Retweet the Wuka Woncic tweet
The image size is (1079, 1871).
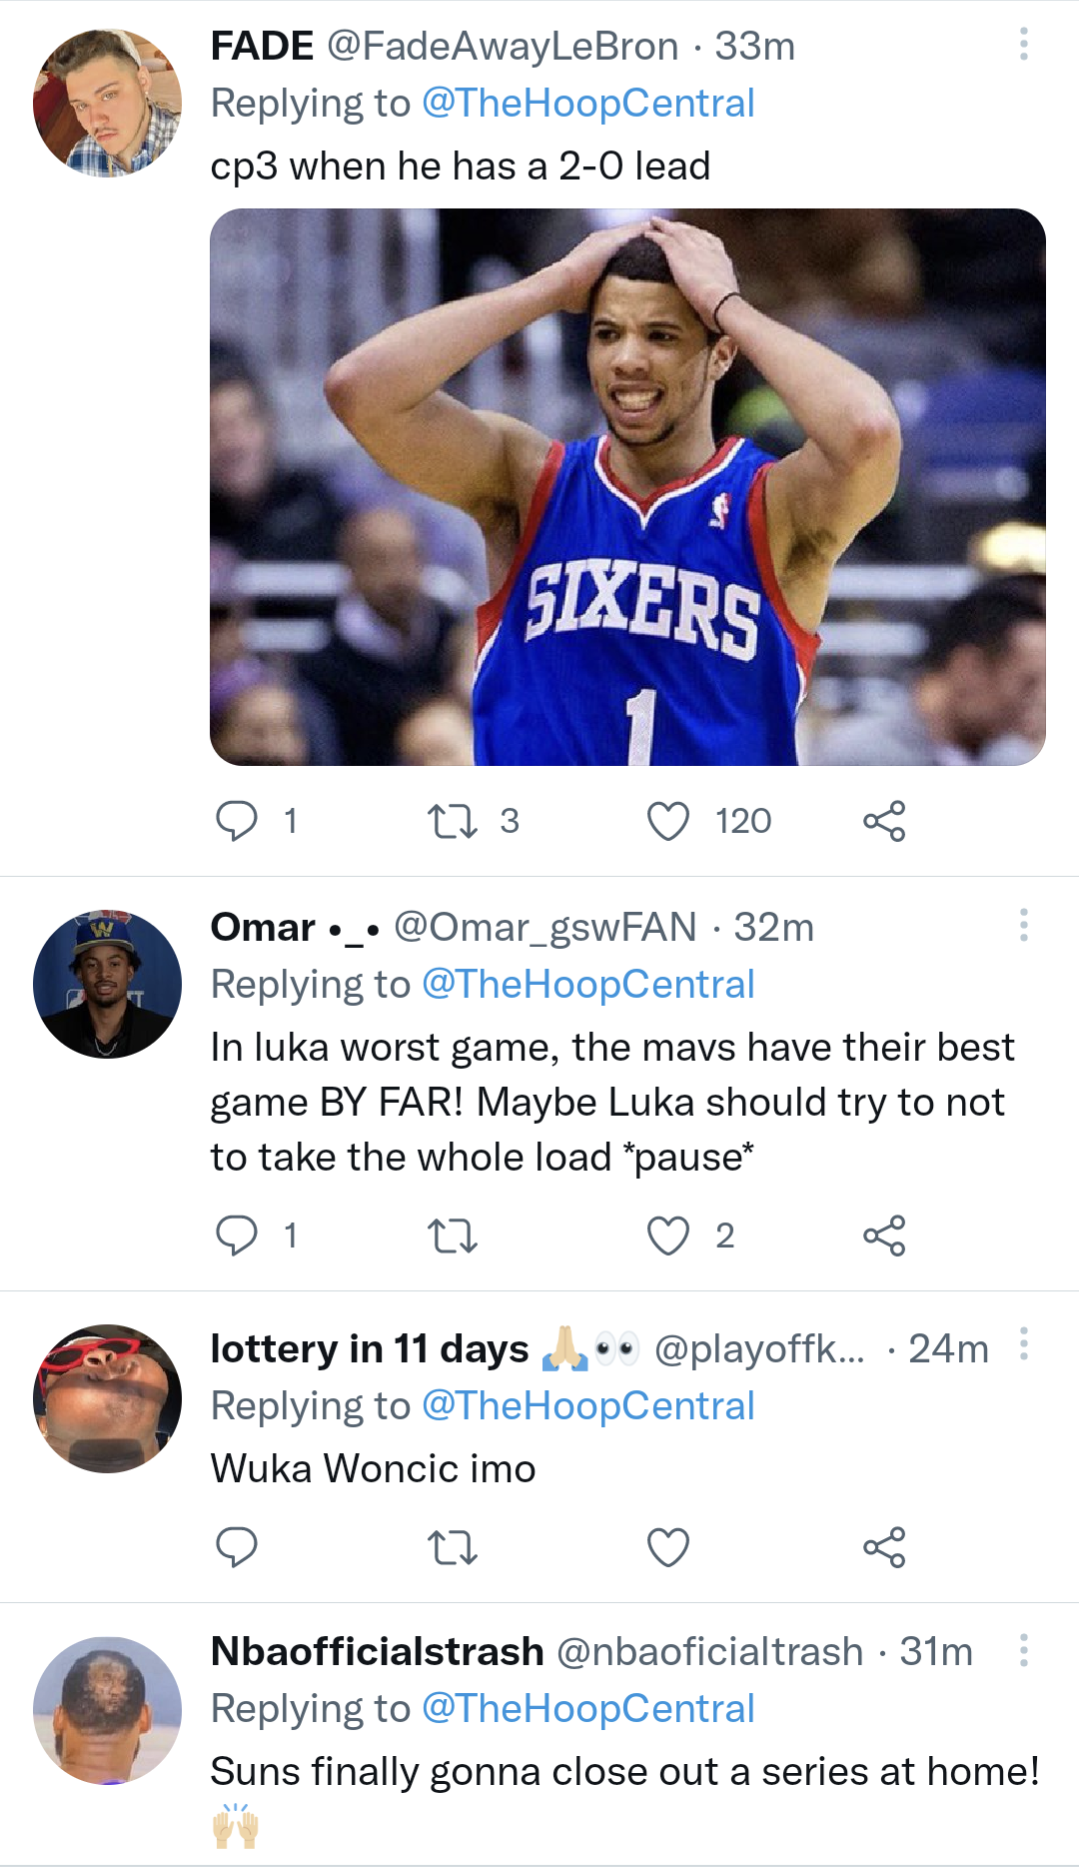(452, 1547)
